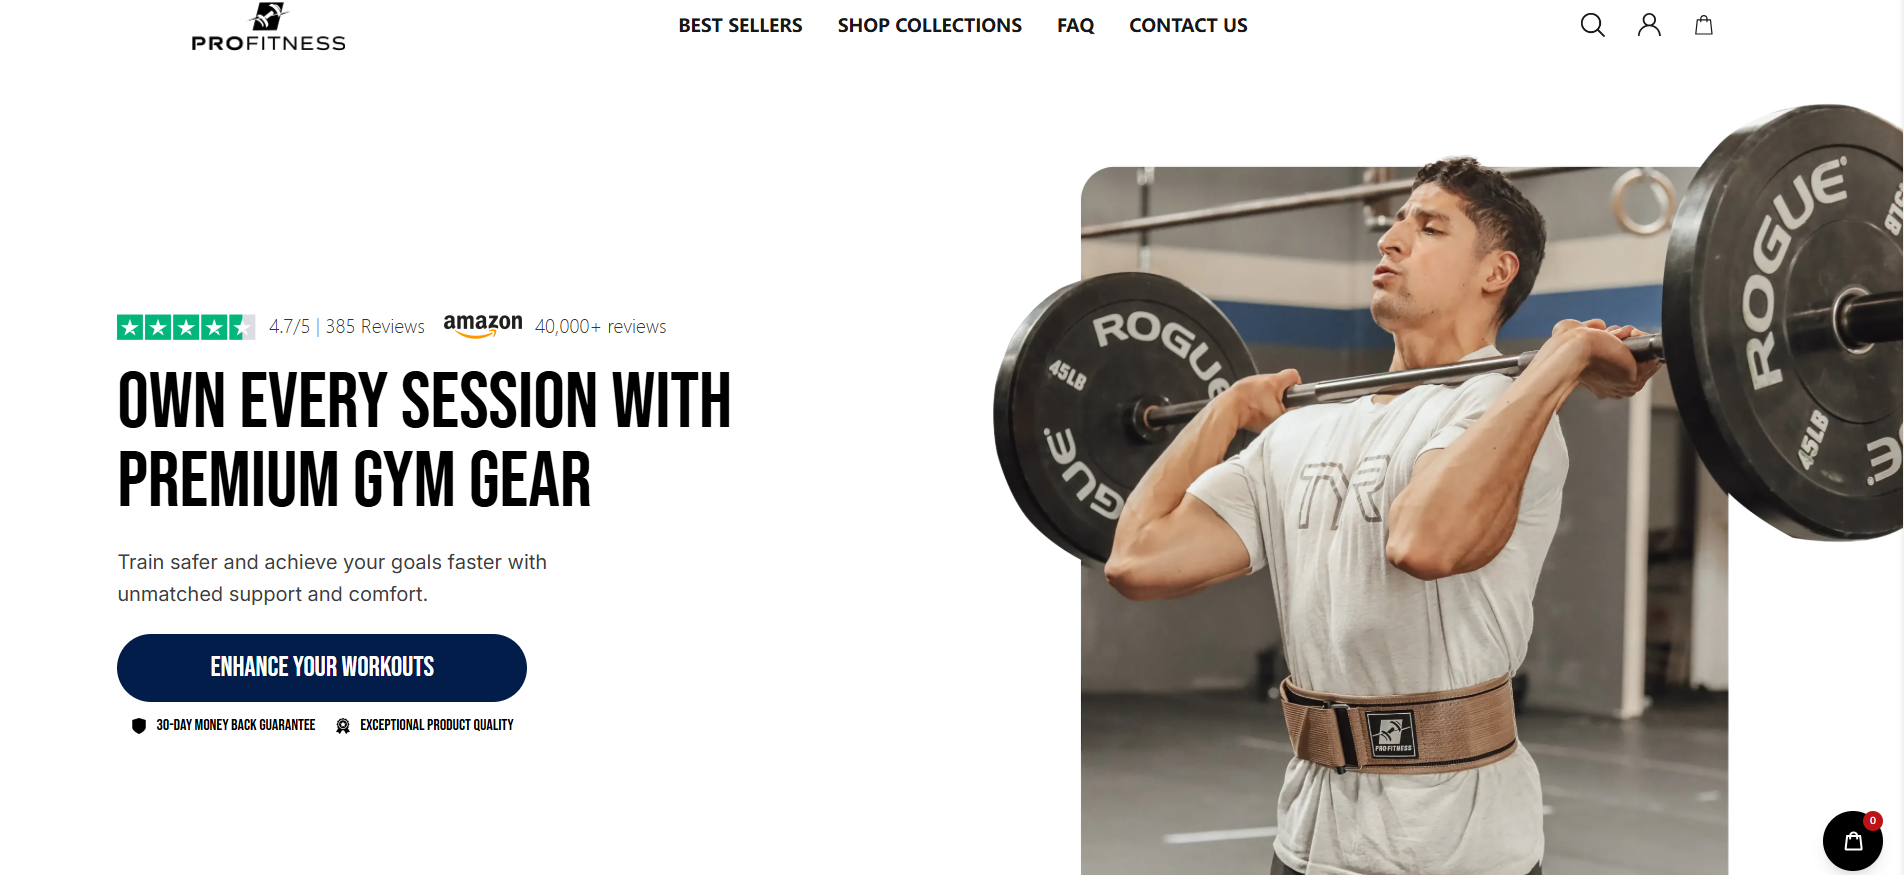1904x875 pixels.
Task: Open the account profile icon
Action: pos(1649,25)
